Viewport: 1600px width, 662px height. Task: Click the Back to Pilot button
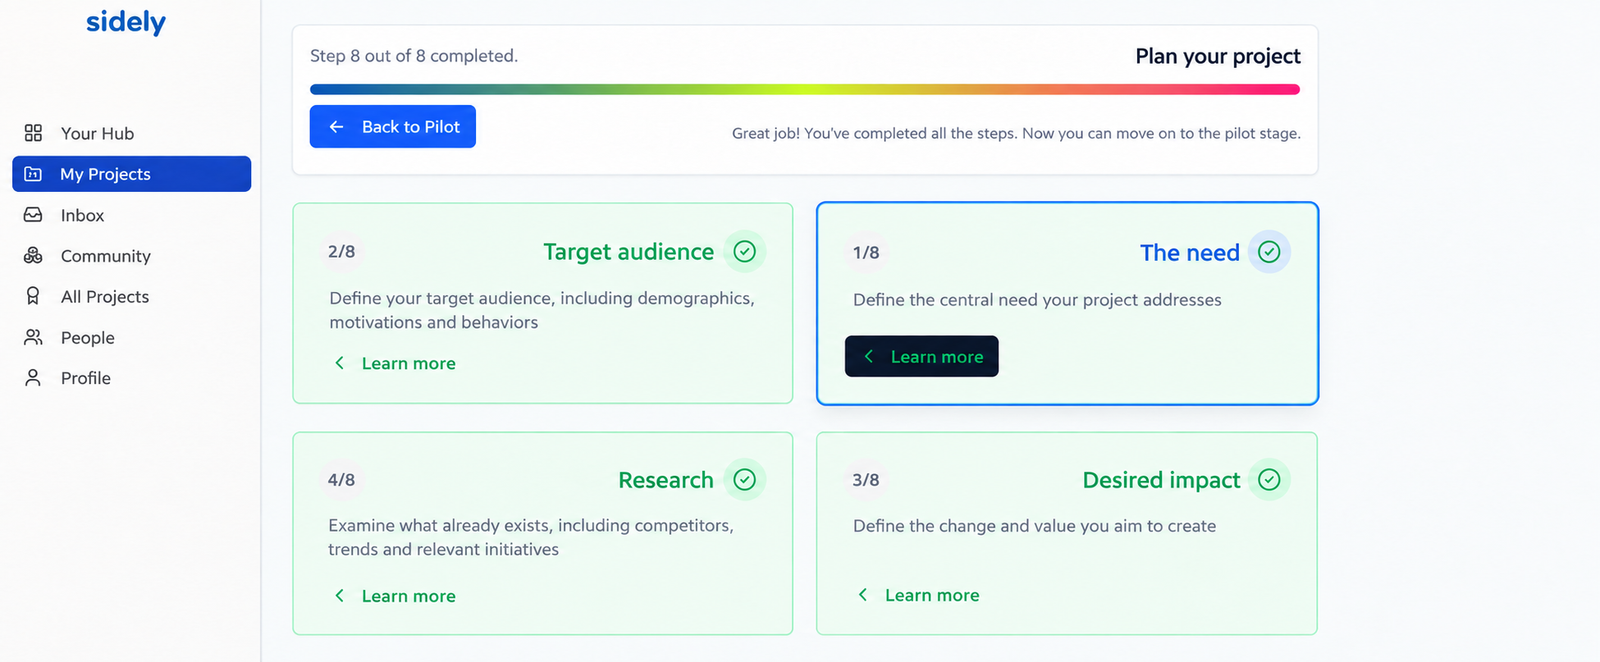click(x=393, y=127)
